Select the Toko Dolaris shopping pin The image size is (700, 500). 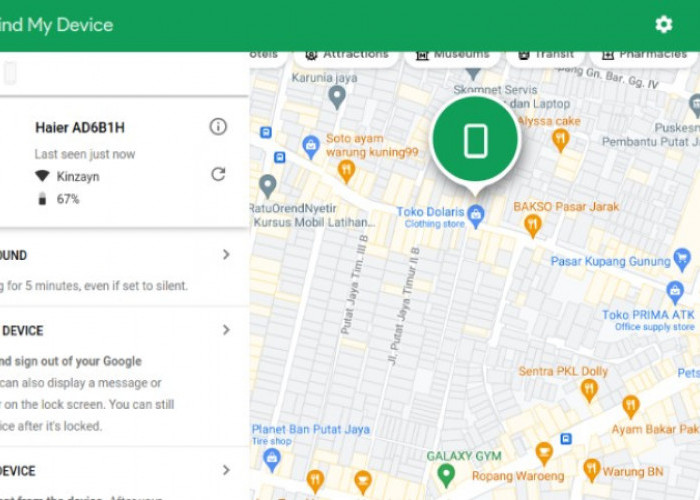476,217
